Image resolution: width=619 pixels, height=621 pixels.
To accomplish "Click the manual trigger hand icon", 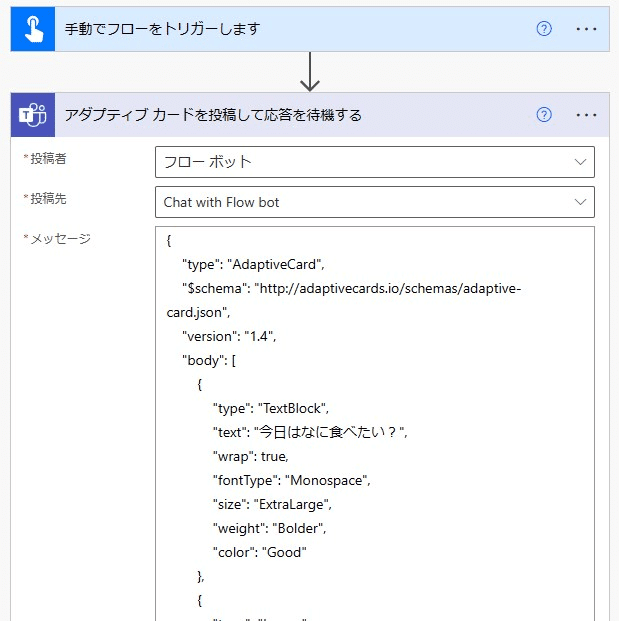I will [33, 29].
